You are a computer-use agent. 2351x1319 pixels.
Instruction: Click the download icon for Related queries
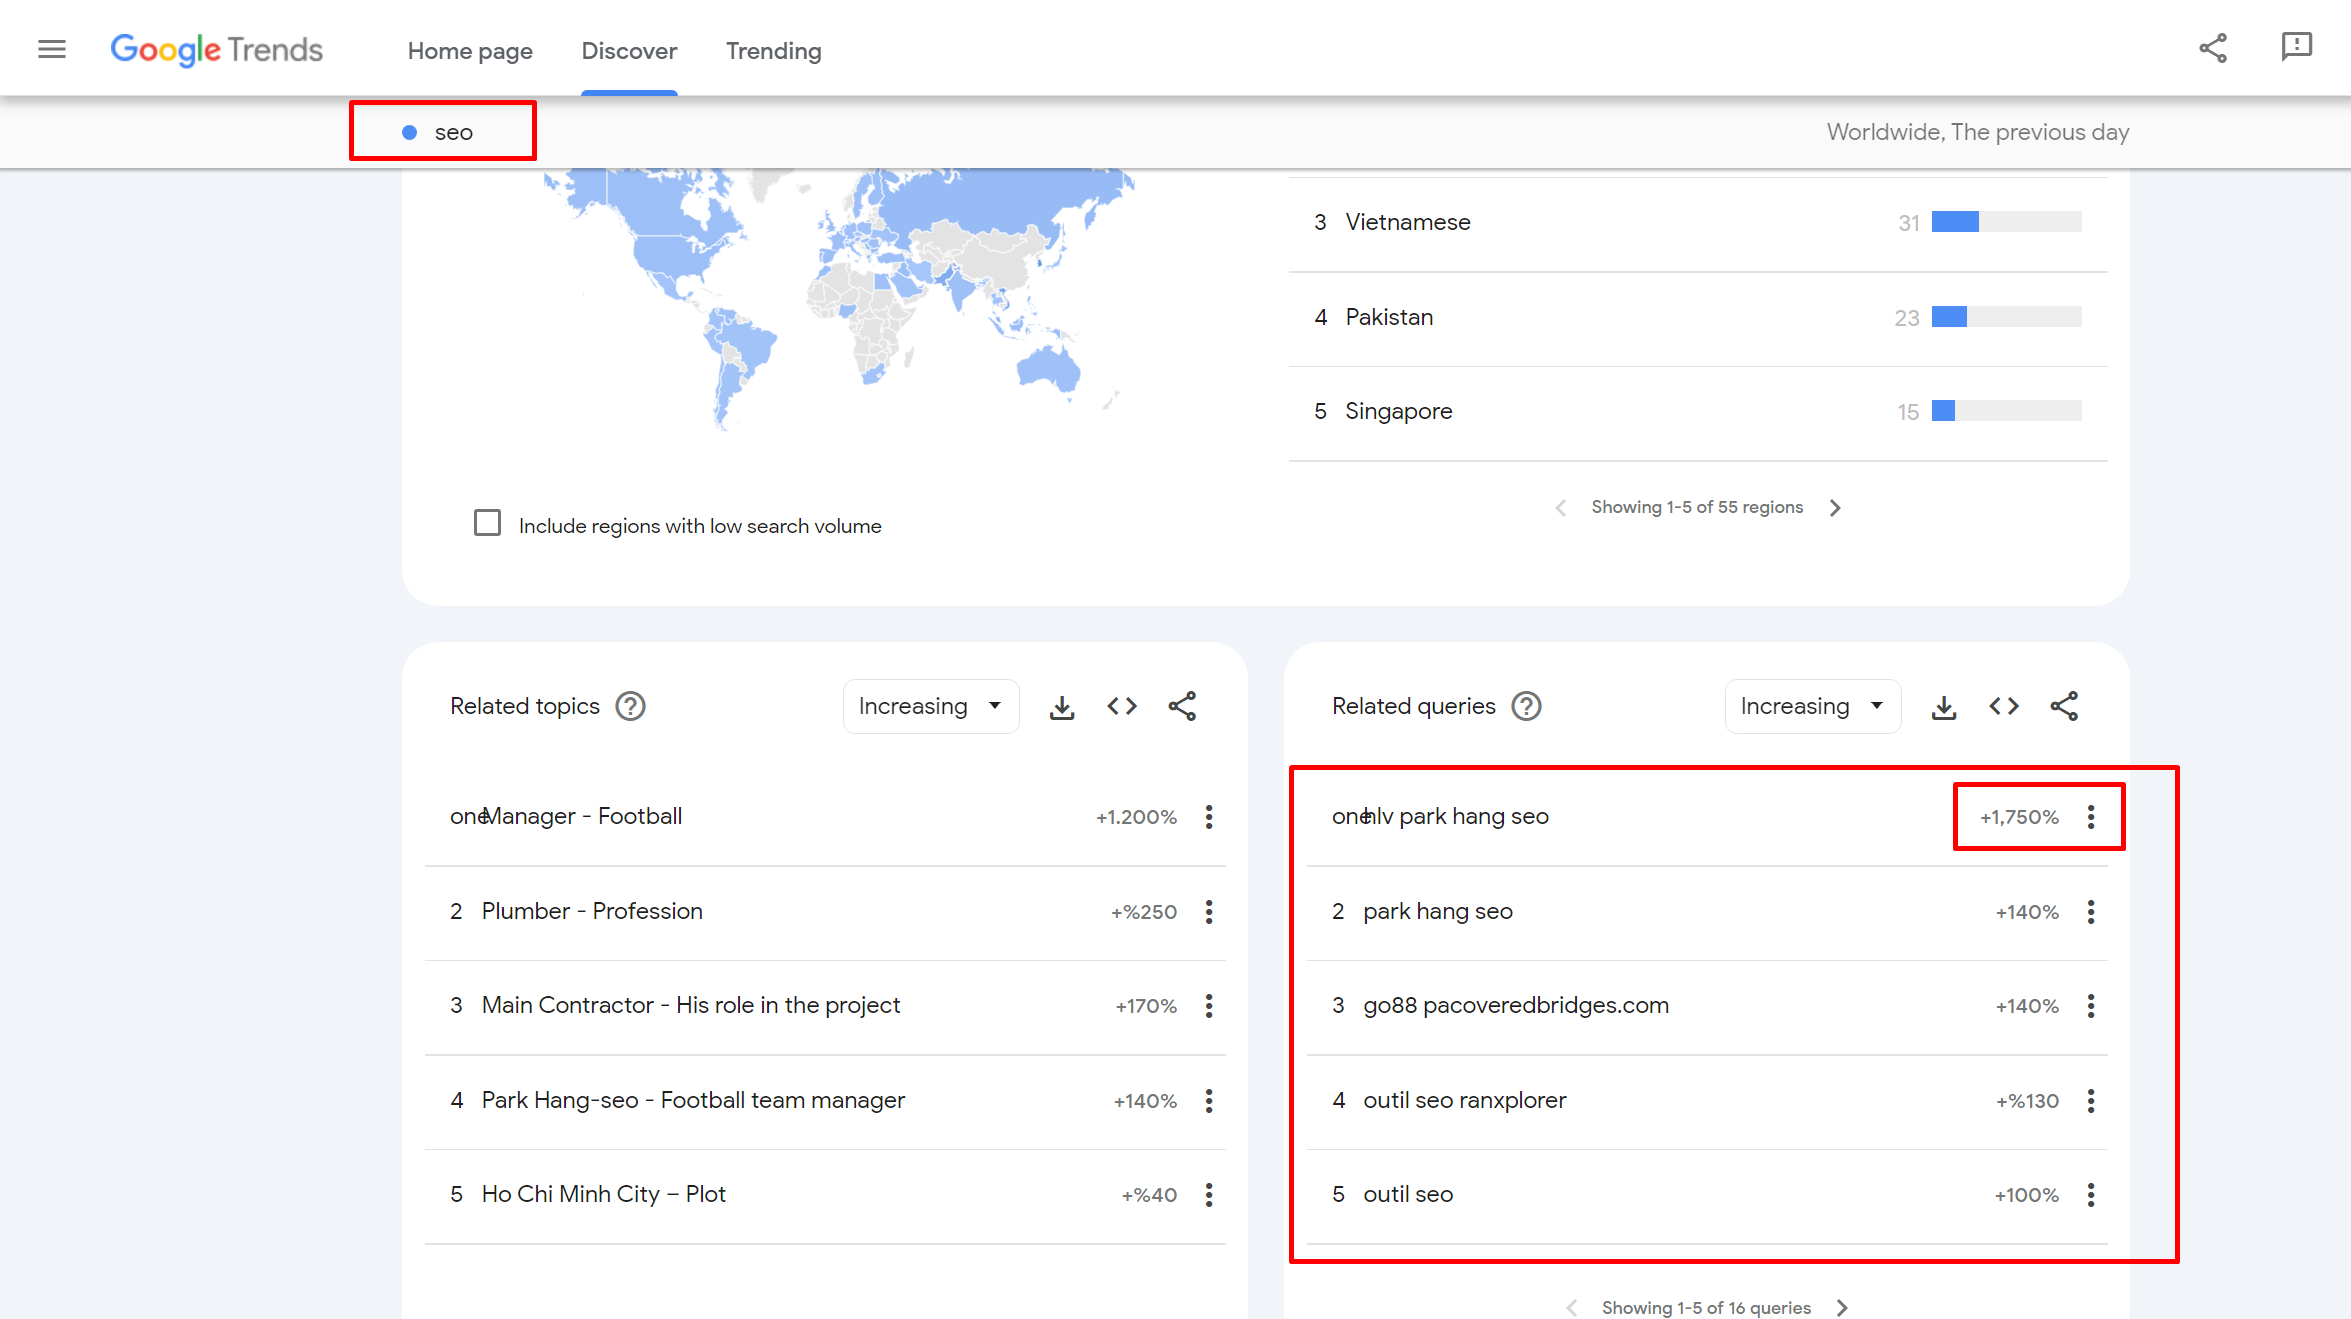tap(1942, 706)
